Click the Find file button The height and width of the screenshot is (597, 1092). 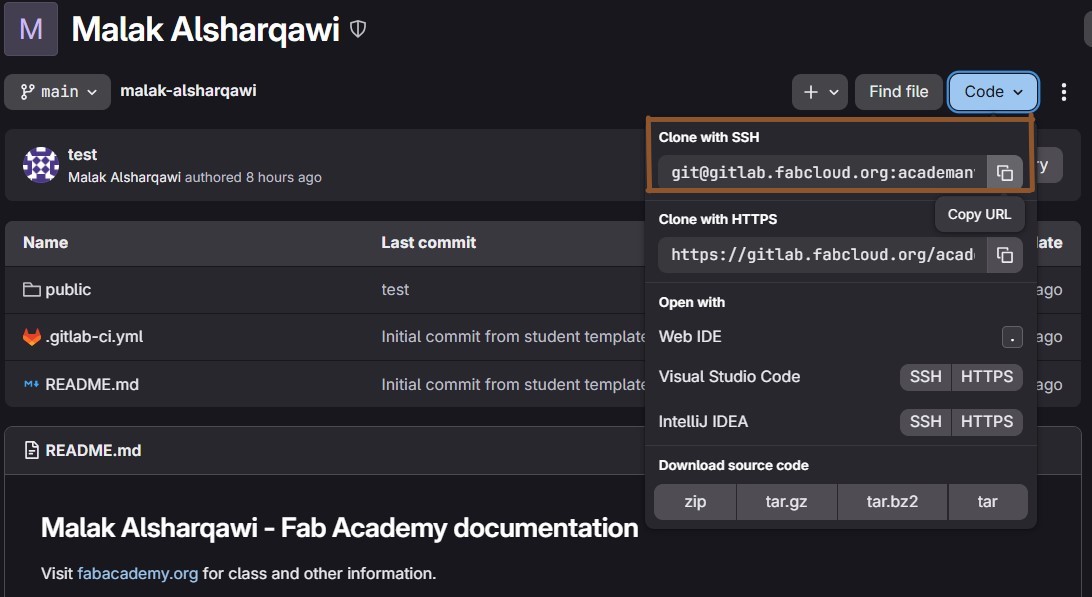tap(898, 91)
